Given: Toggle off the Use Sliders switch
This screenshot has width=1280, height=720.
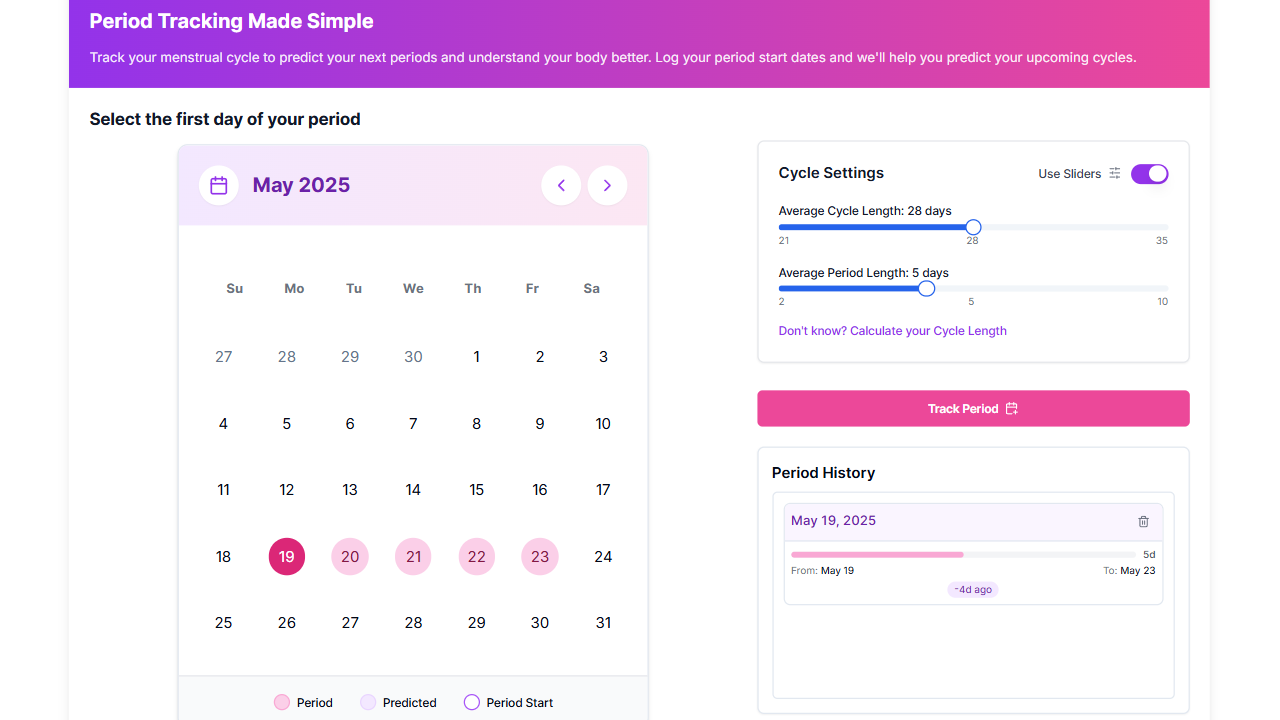Looking at the screenshot, I should [1149, 173].
